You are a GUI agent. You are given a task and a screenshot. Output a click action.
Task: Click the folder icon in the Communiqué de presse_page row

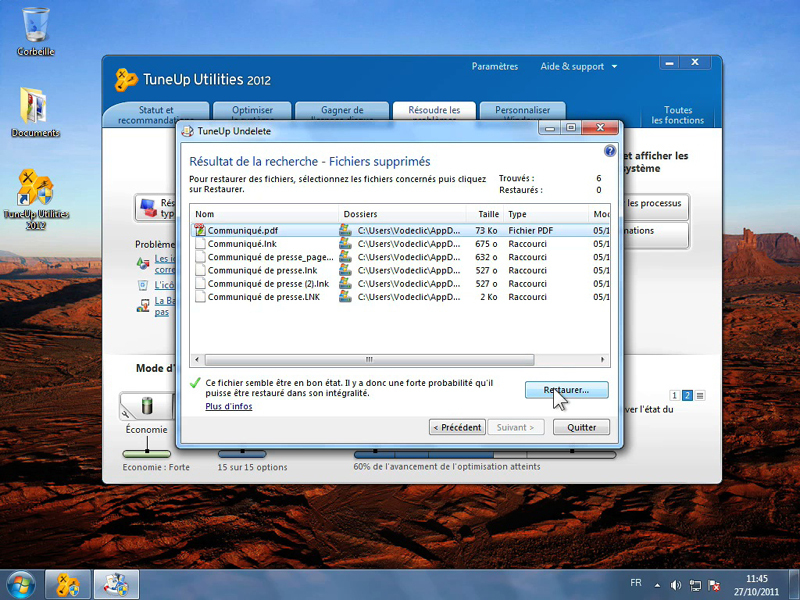(x=345, y=257)
